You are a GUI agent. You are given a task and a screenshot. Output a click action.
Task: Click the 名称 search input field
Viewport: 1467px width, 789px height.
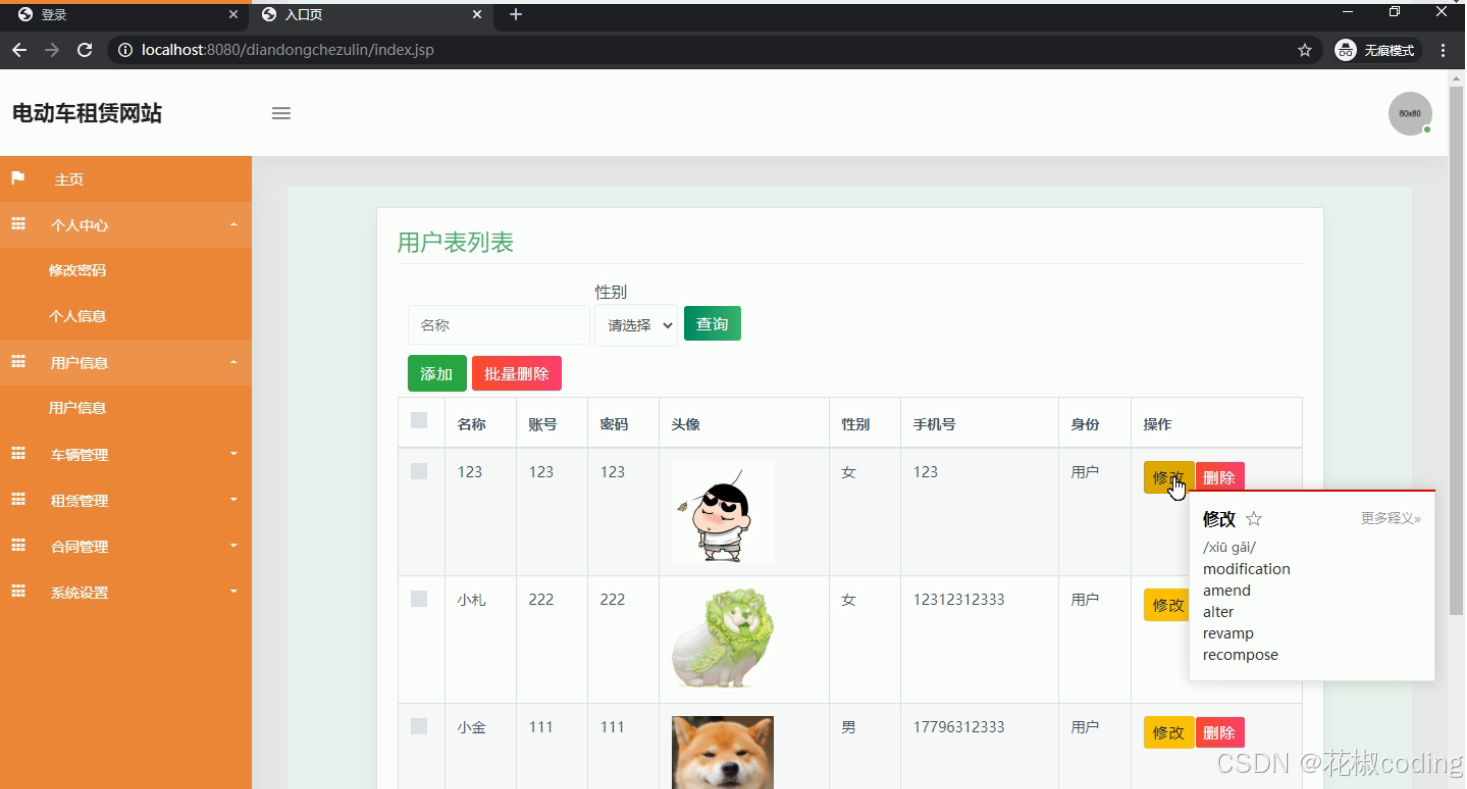point(497,324)
